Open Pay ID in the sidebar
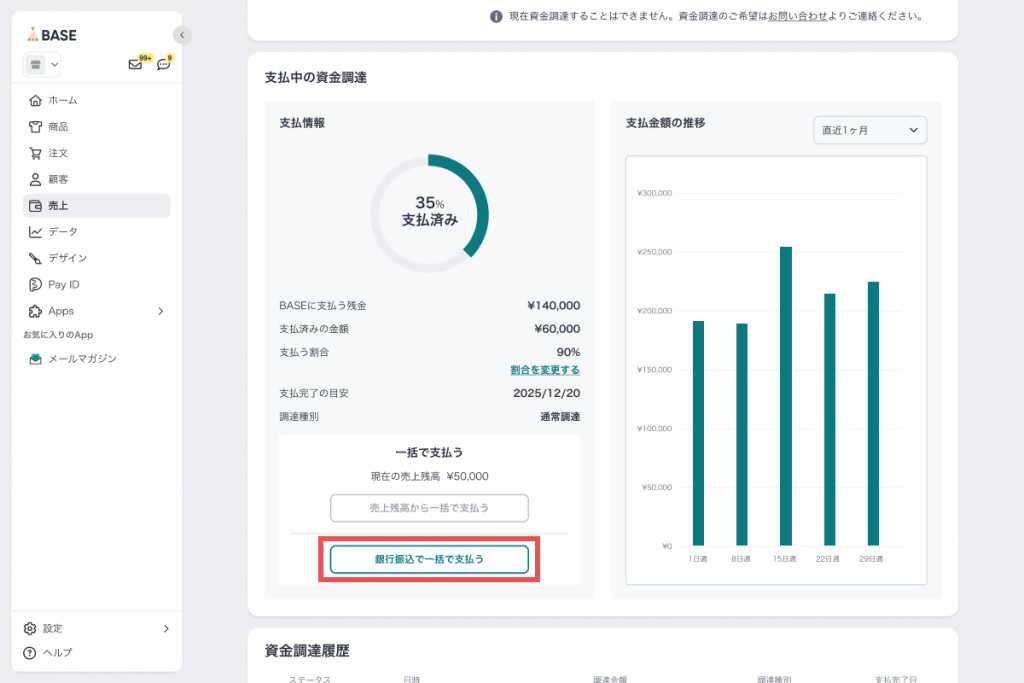 [63, 285]
